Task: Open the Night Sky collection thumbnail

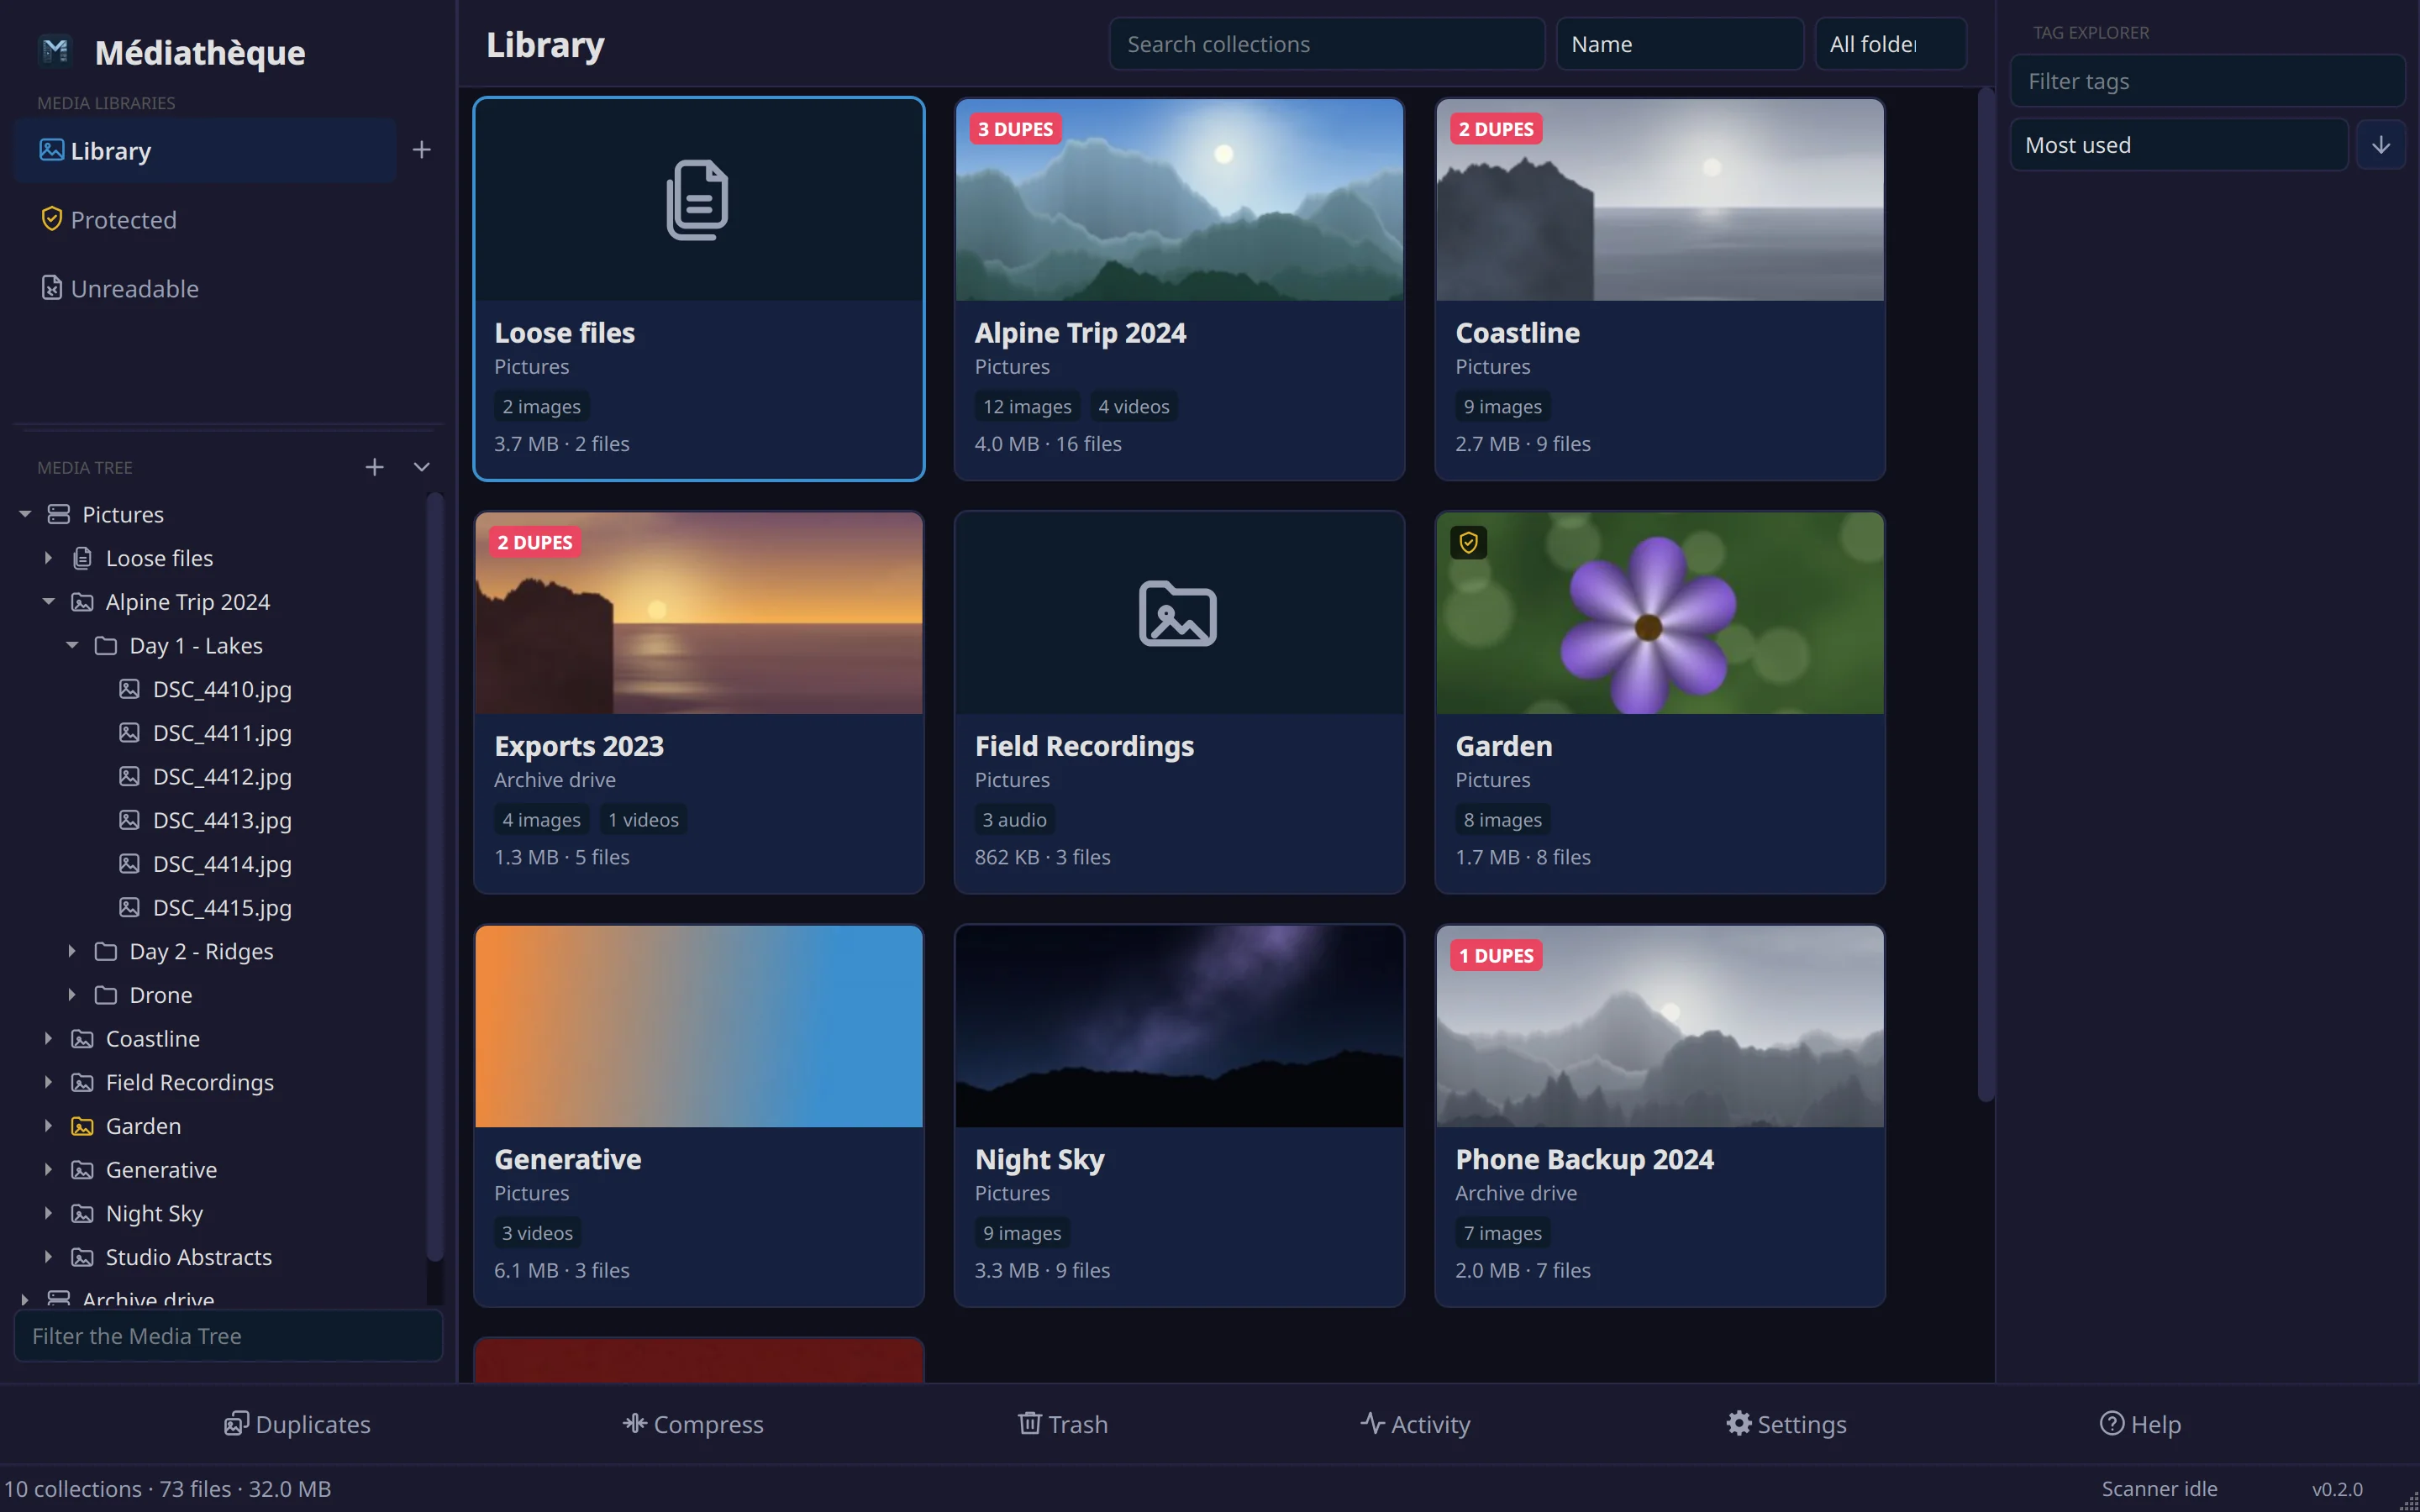Action: [x=1179, y=1026]
